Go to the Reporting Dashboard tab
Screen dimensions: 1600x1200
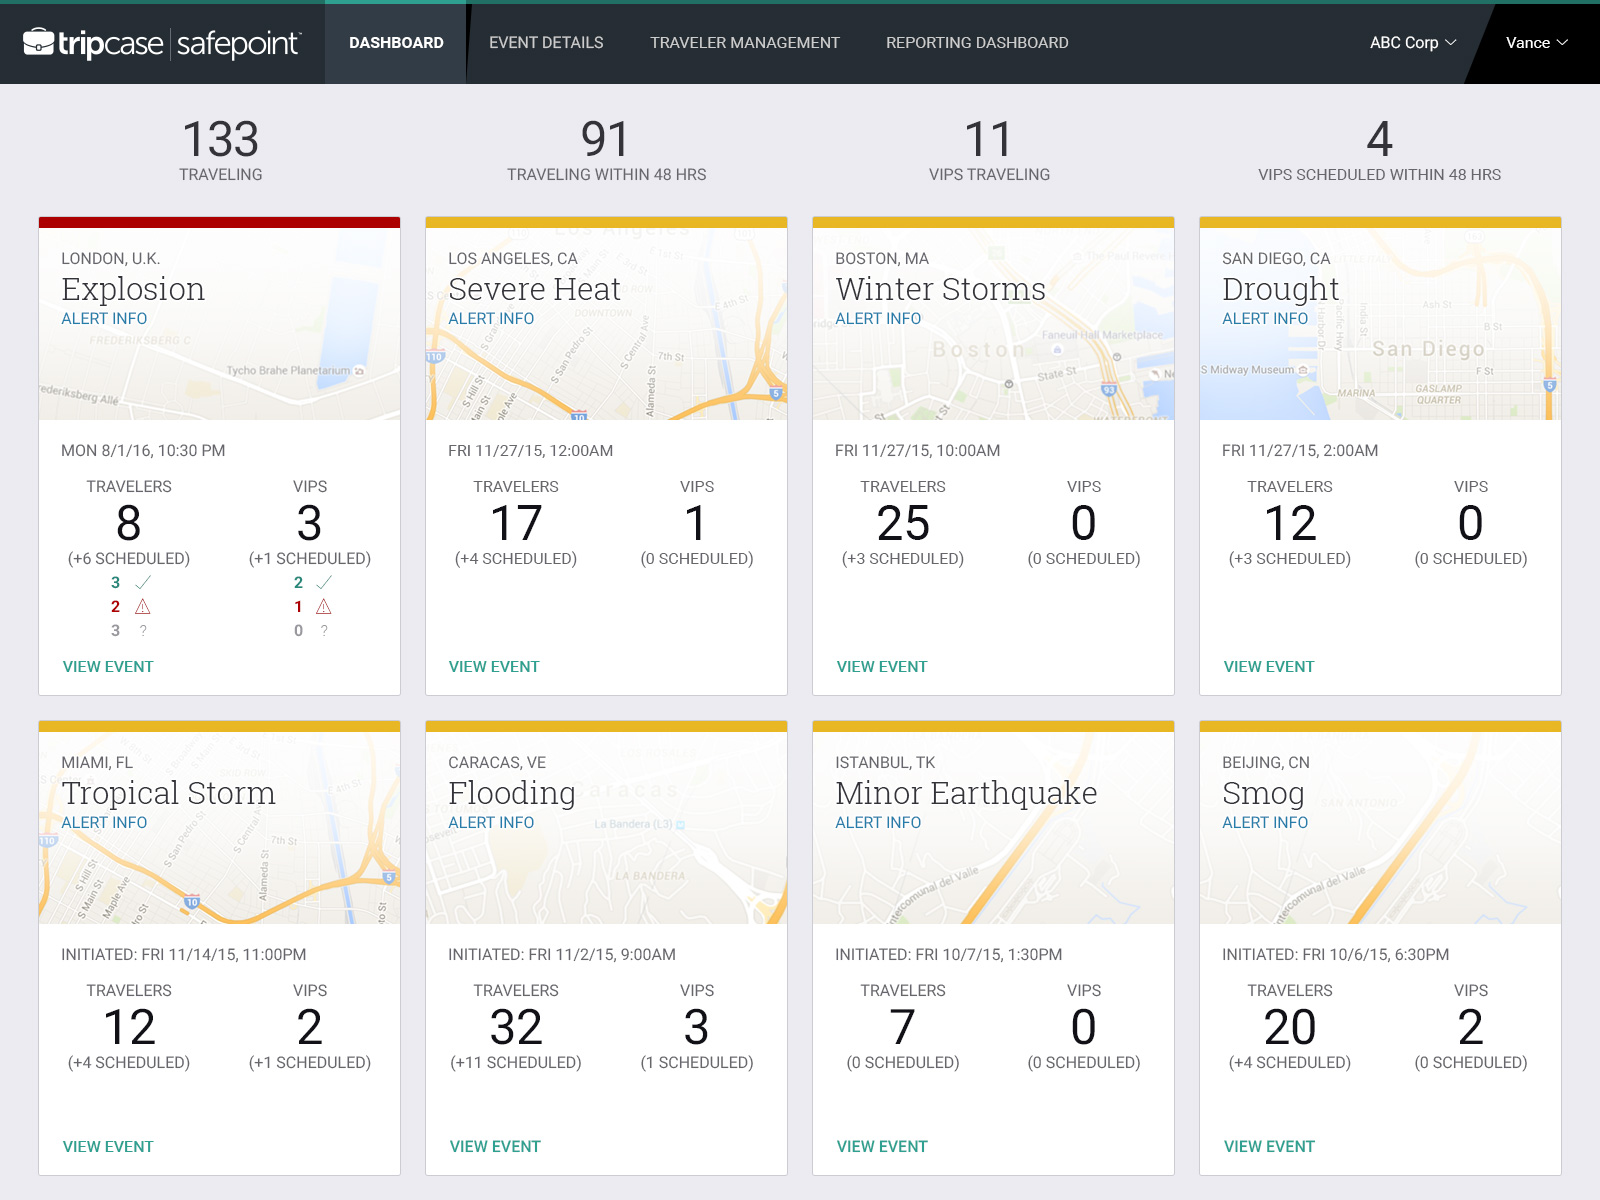976,43
